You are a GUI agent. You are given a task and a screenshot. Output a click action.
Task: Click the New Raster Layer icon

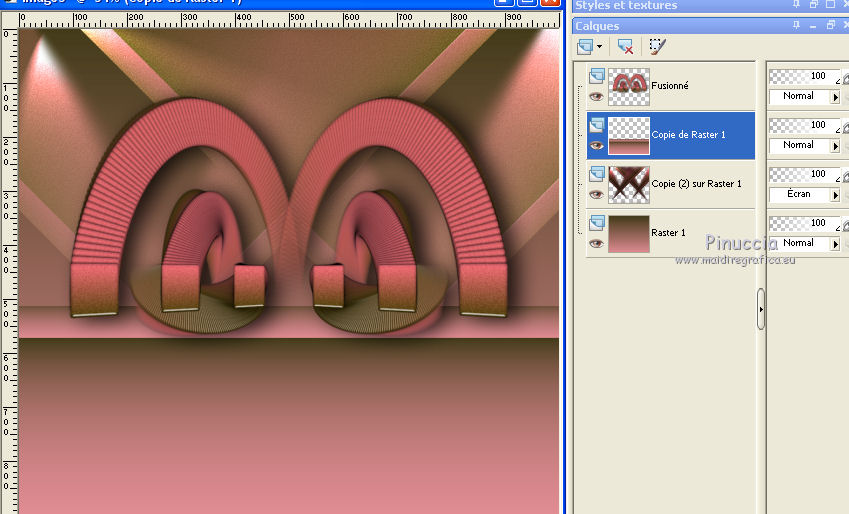[x=586, y=46]
